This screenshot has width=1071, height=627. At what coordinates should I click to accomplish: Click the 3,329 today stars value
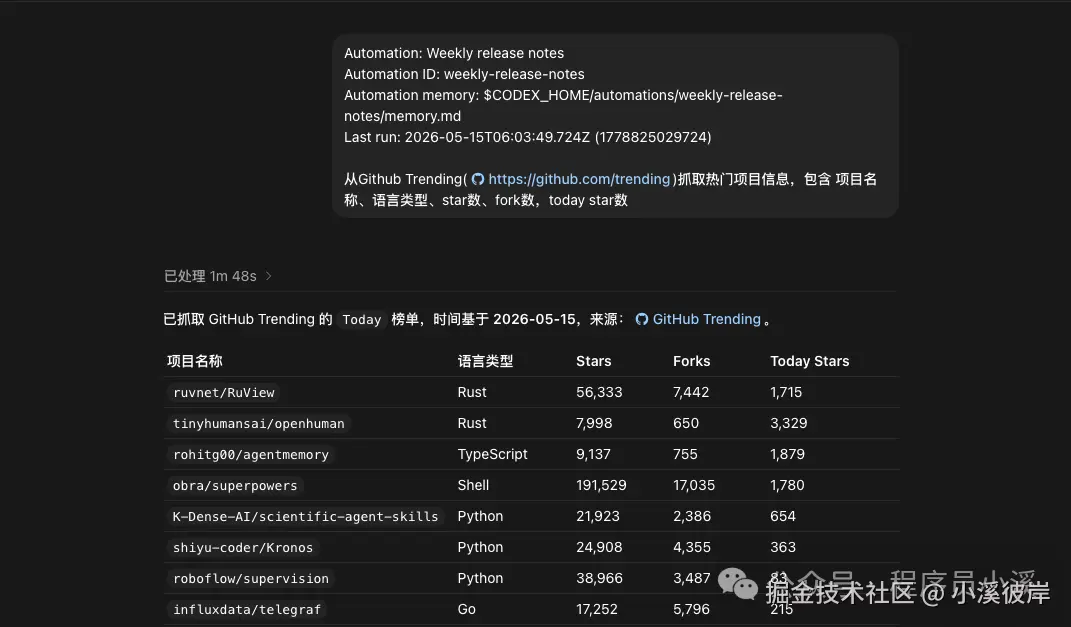789,423
